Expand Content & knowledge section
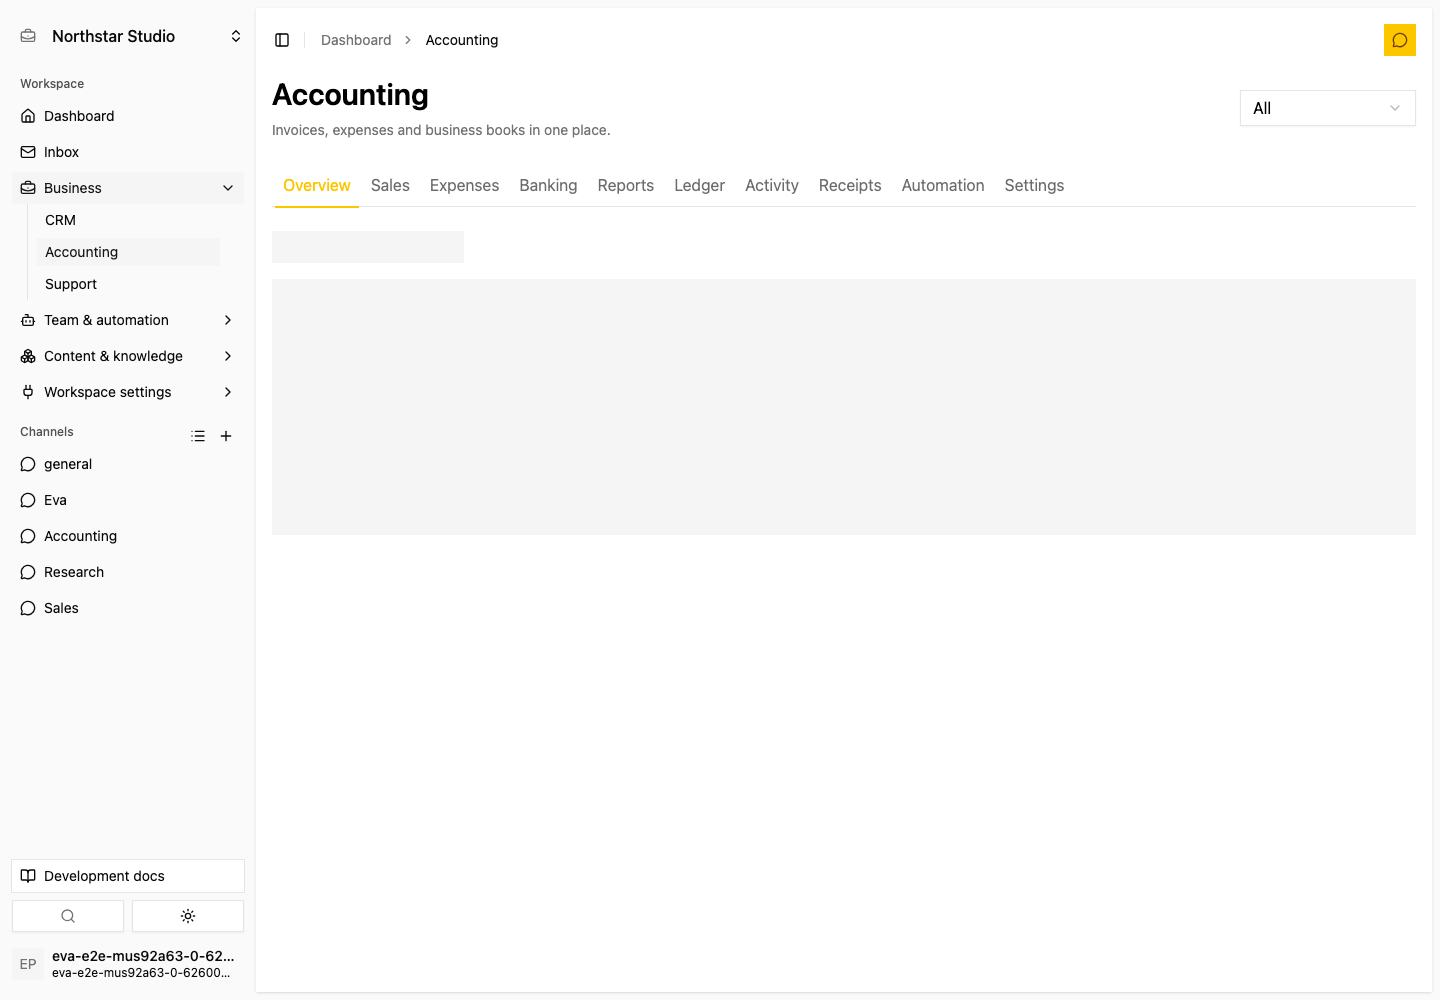The height and width of the screenshot is (1000, 1440). pos(128,356)
